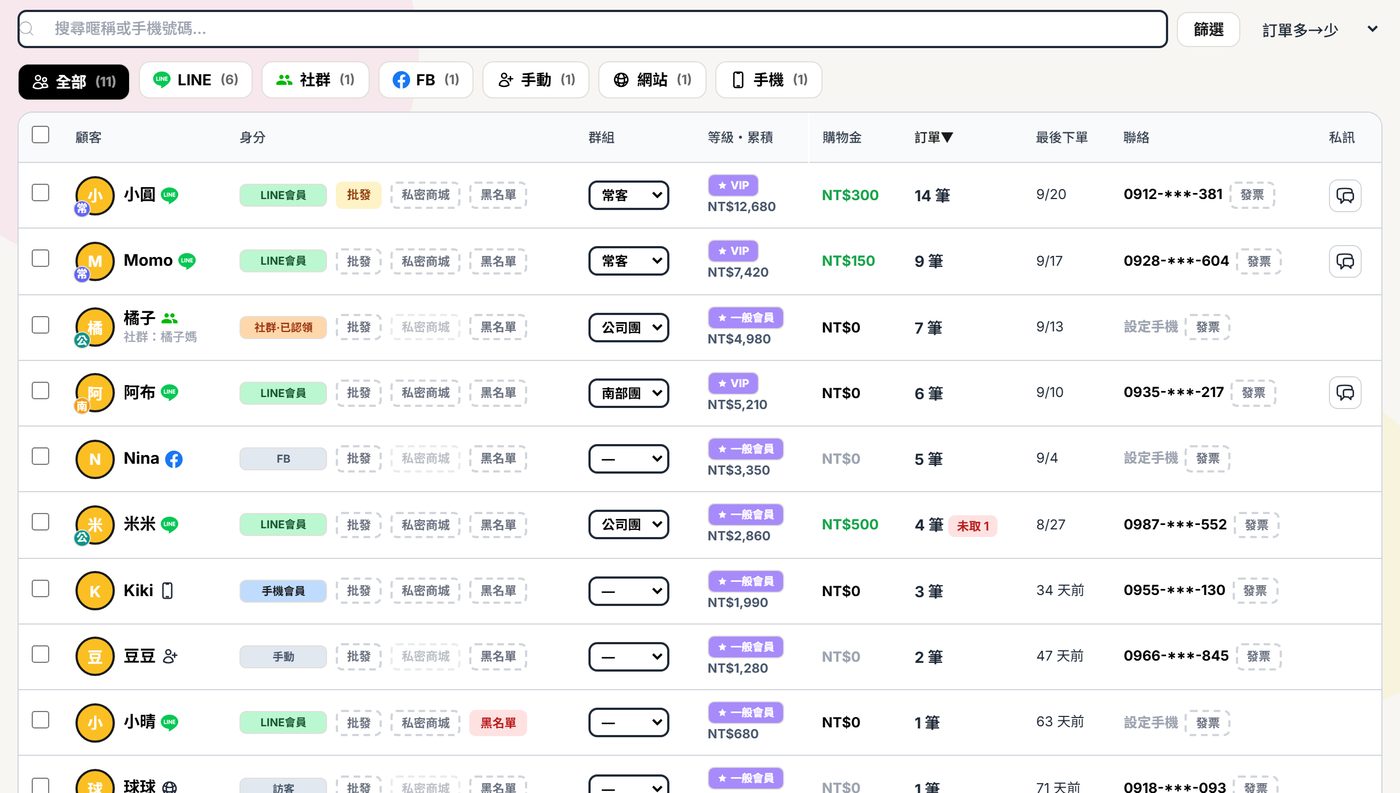Open group dropdown 南部團 for 阿布
This screenshot has width=1400, height=793.
[x=629, y=393]
